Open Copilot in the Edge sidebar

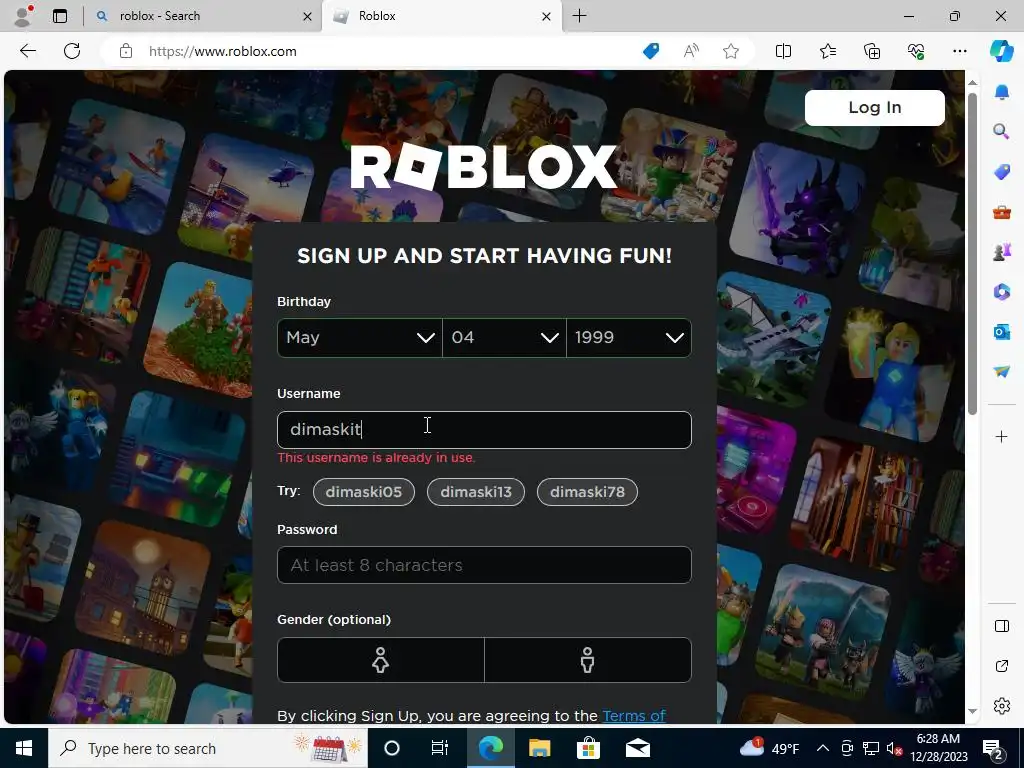tap(1001, 51)
